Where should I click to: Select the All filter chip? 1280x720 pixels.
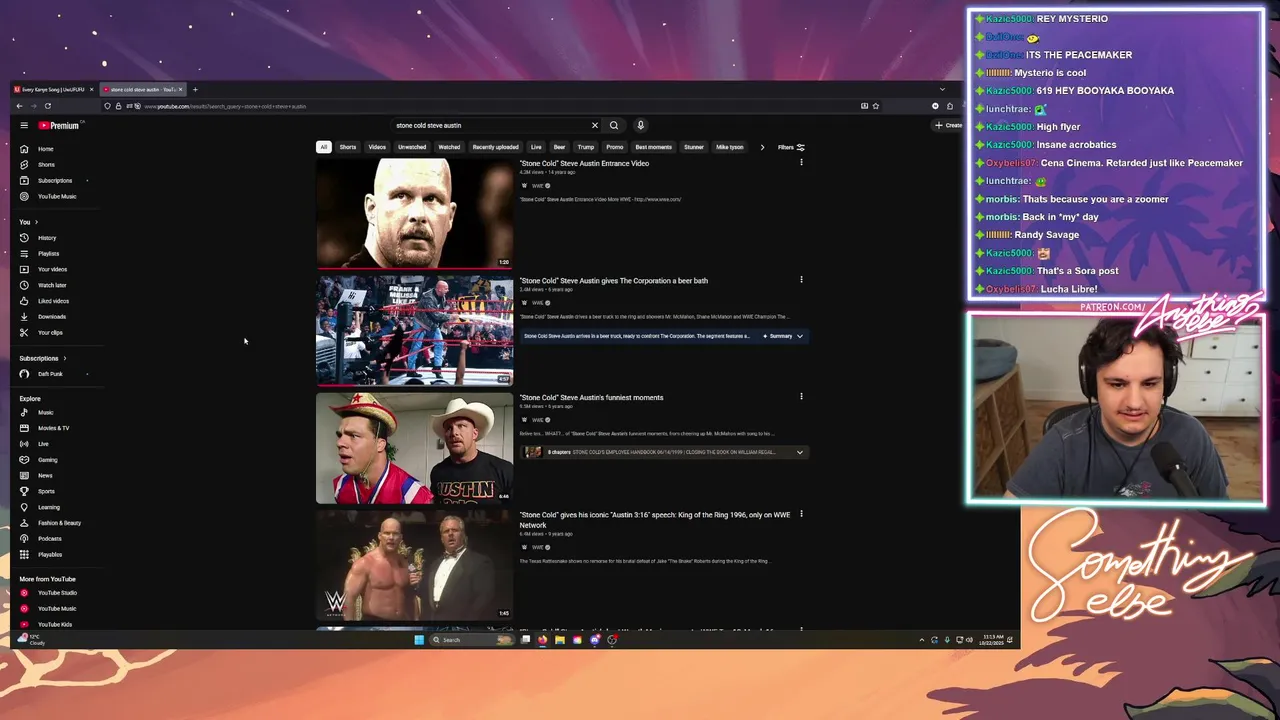323,147
